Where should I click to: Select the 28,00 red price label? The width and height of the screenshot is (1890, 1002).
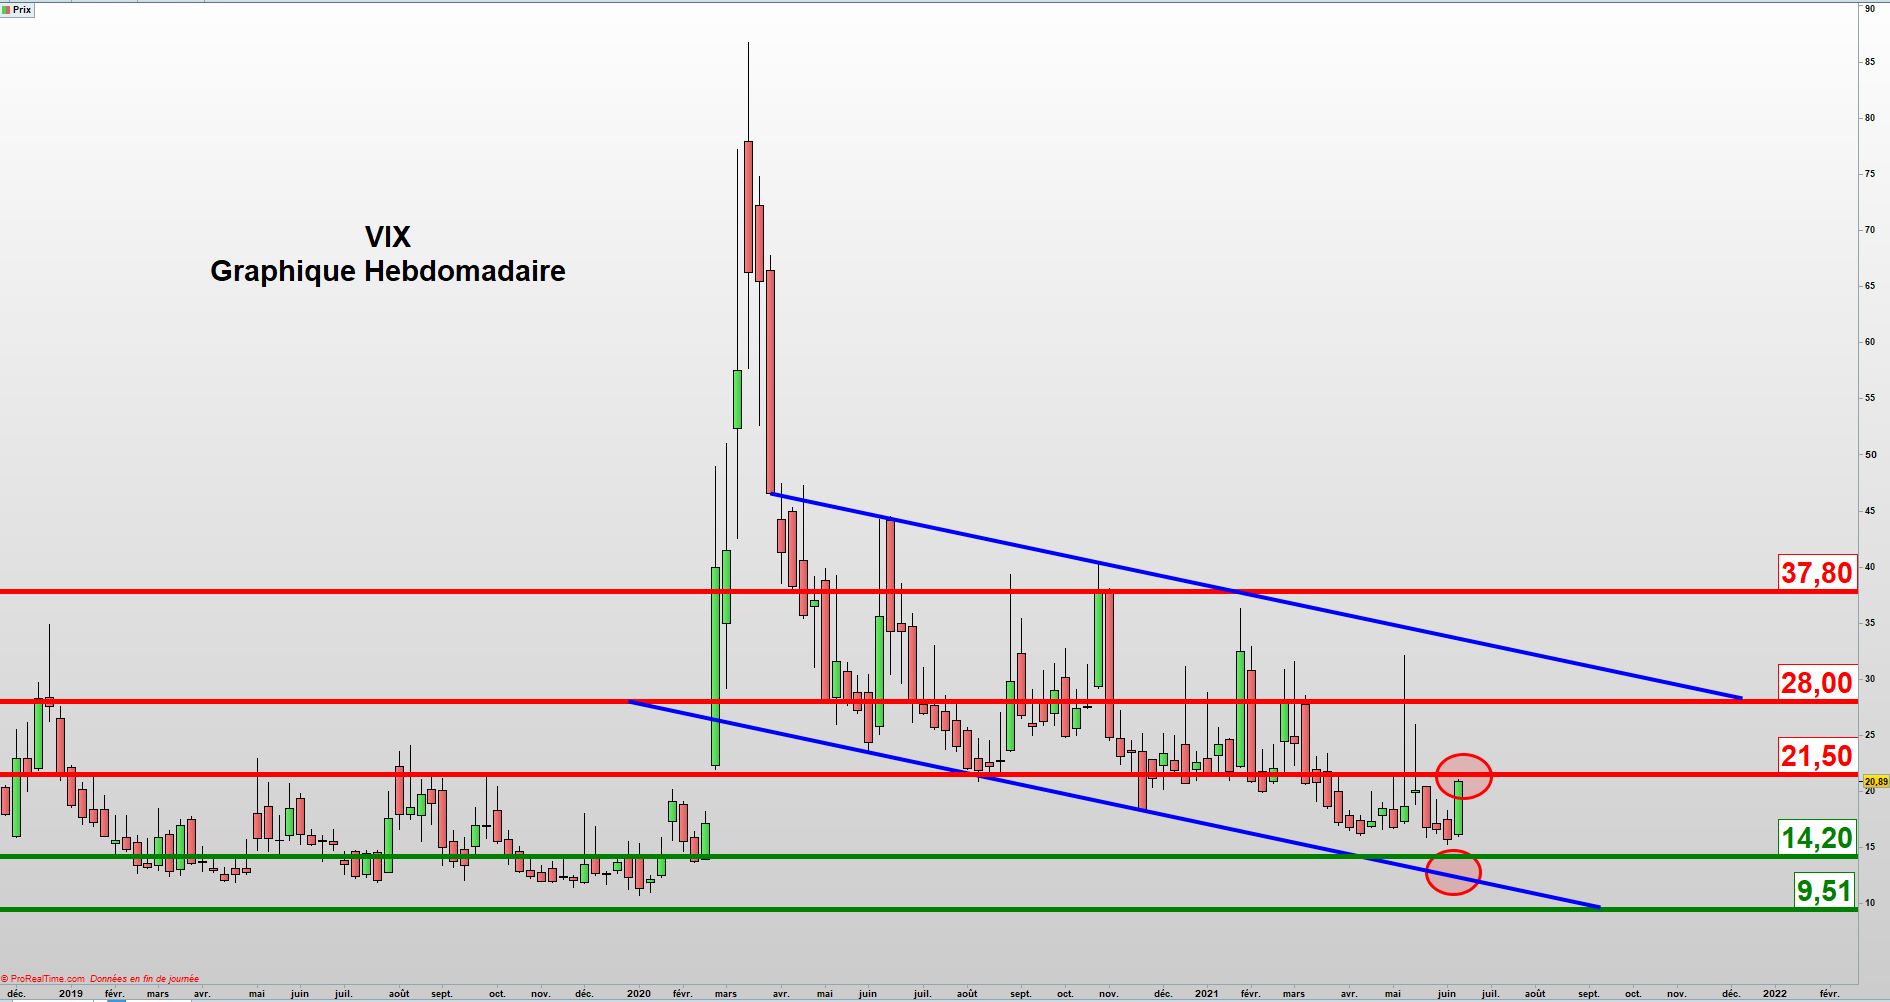coord(1816,683)
